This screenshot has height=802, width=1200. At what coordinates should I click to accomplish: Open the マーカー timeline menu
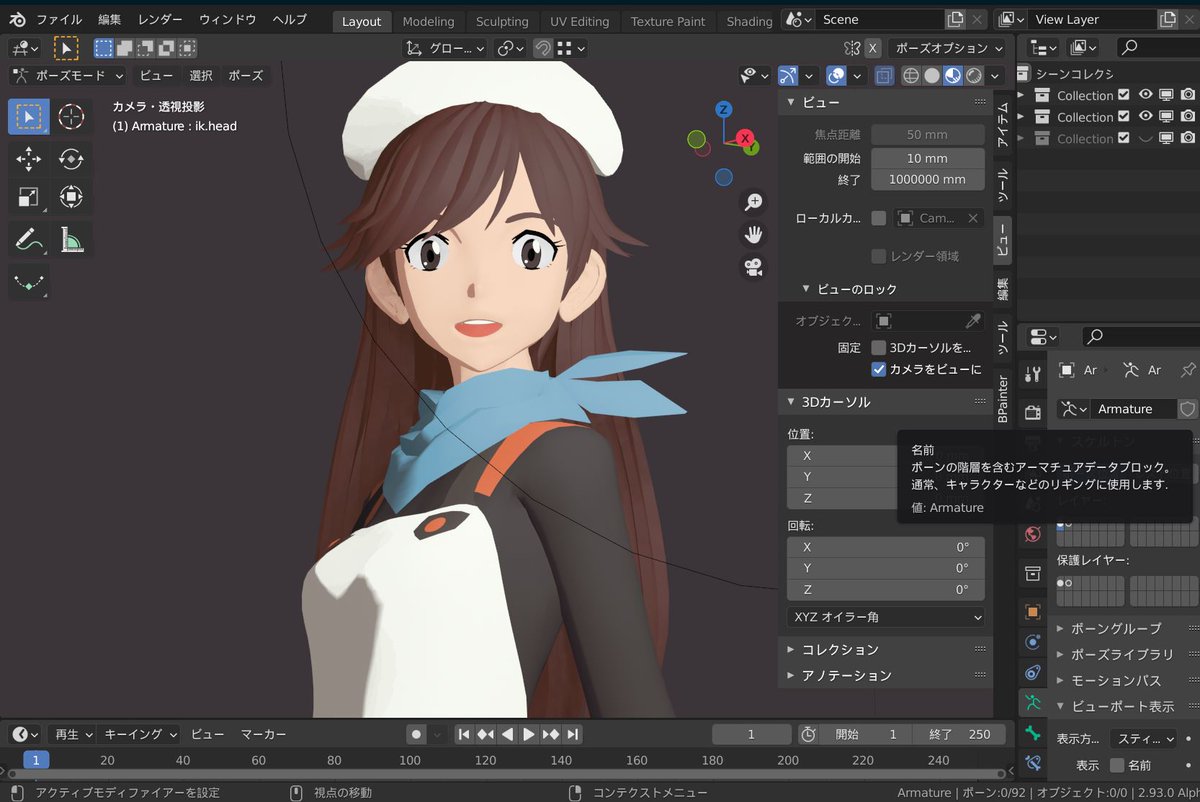(x=263, y=734)
